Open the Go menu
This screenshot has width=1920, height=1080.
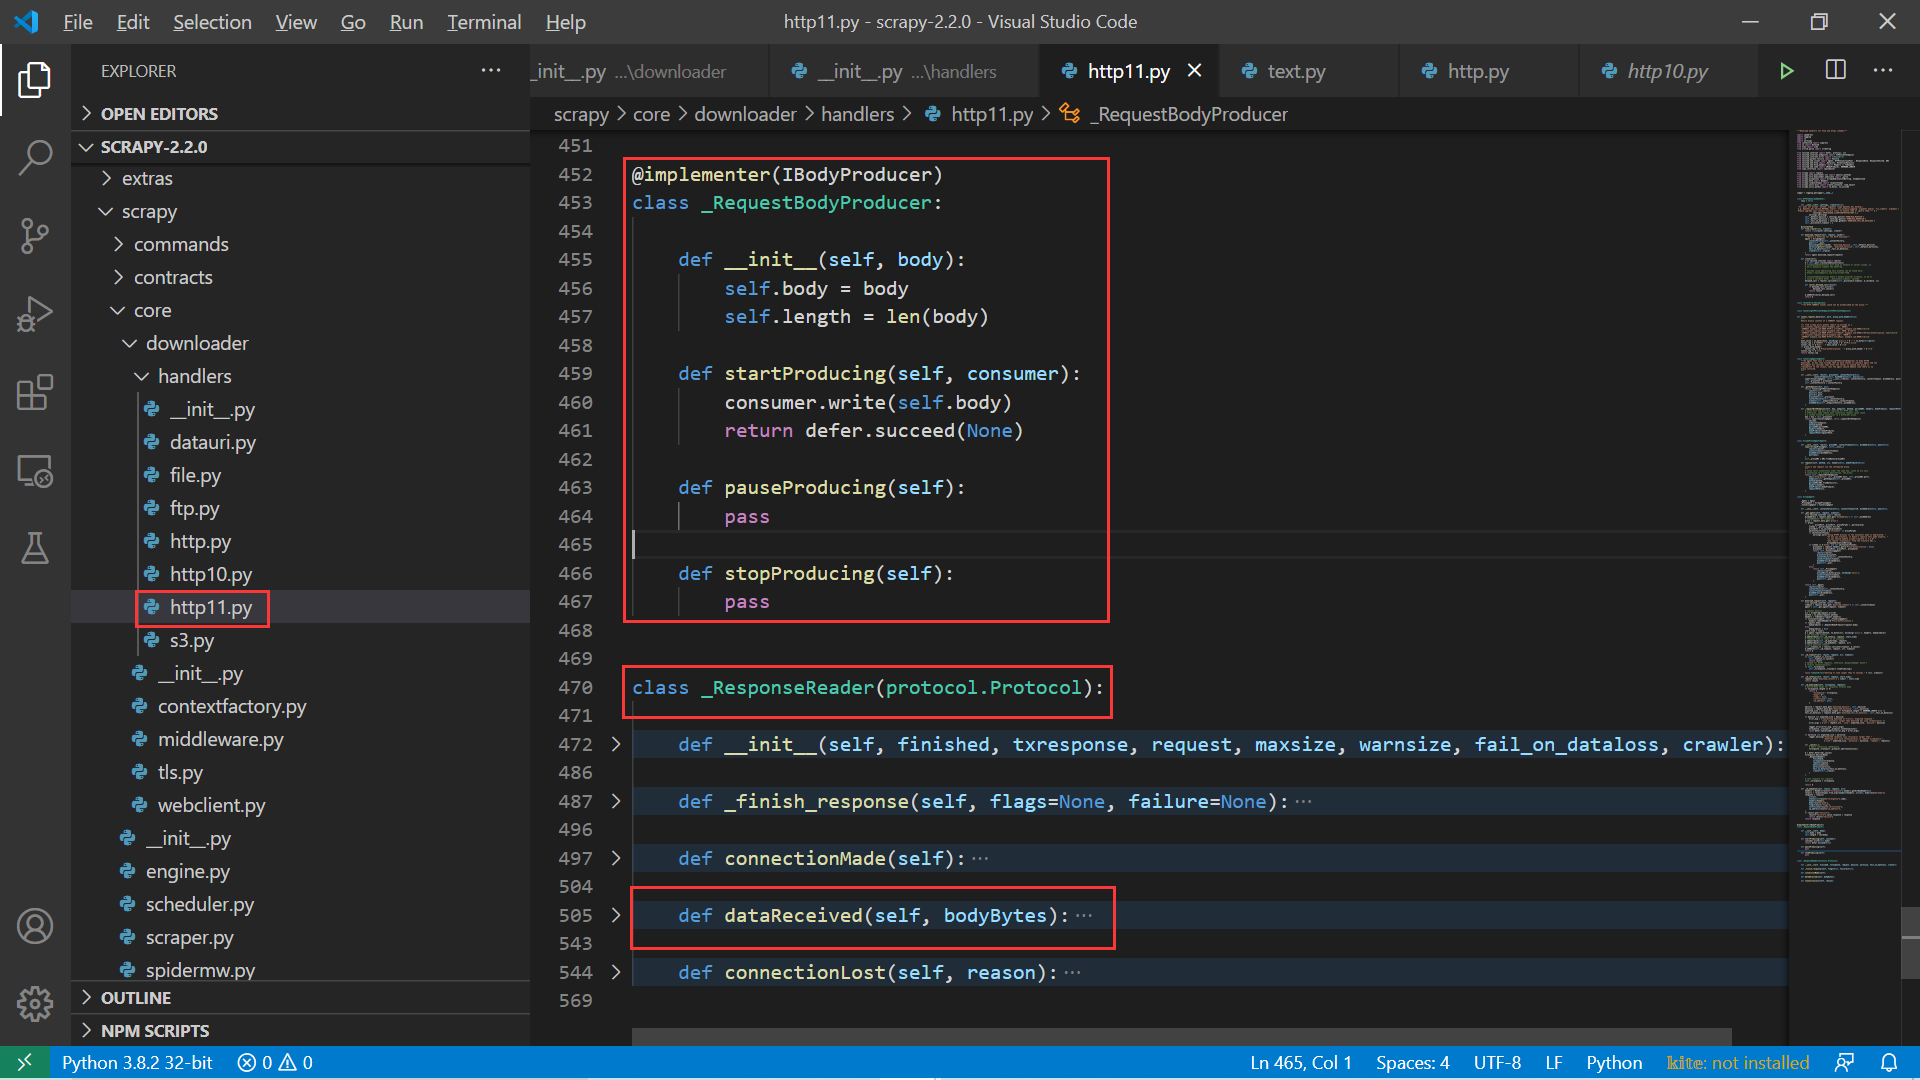(x=353, y=21)
